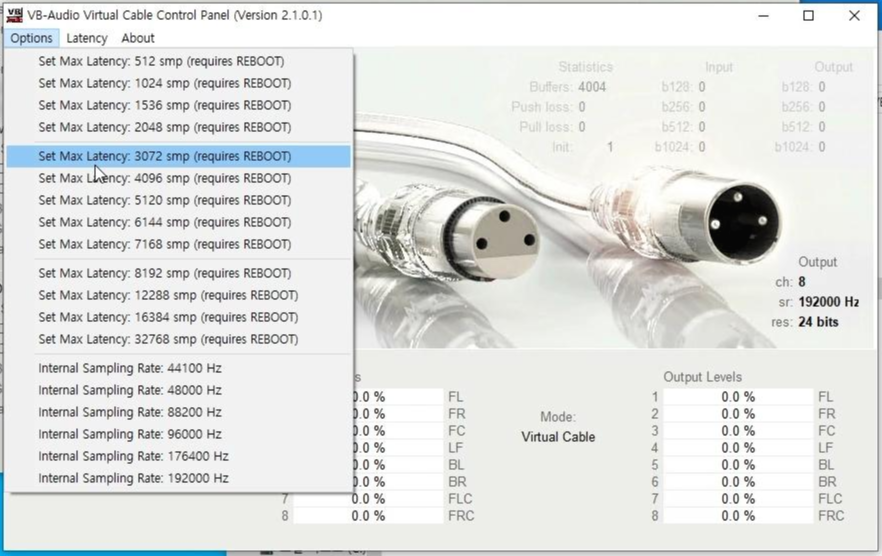Viewport: 882px width, 556px height.
Task: Open the About menu
Action: coord(138,38)
